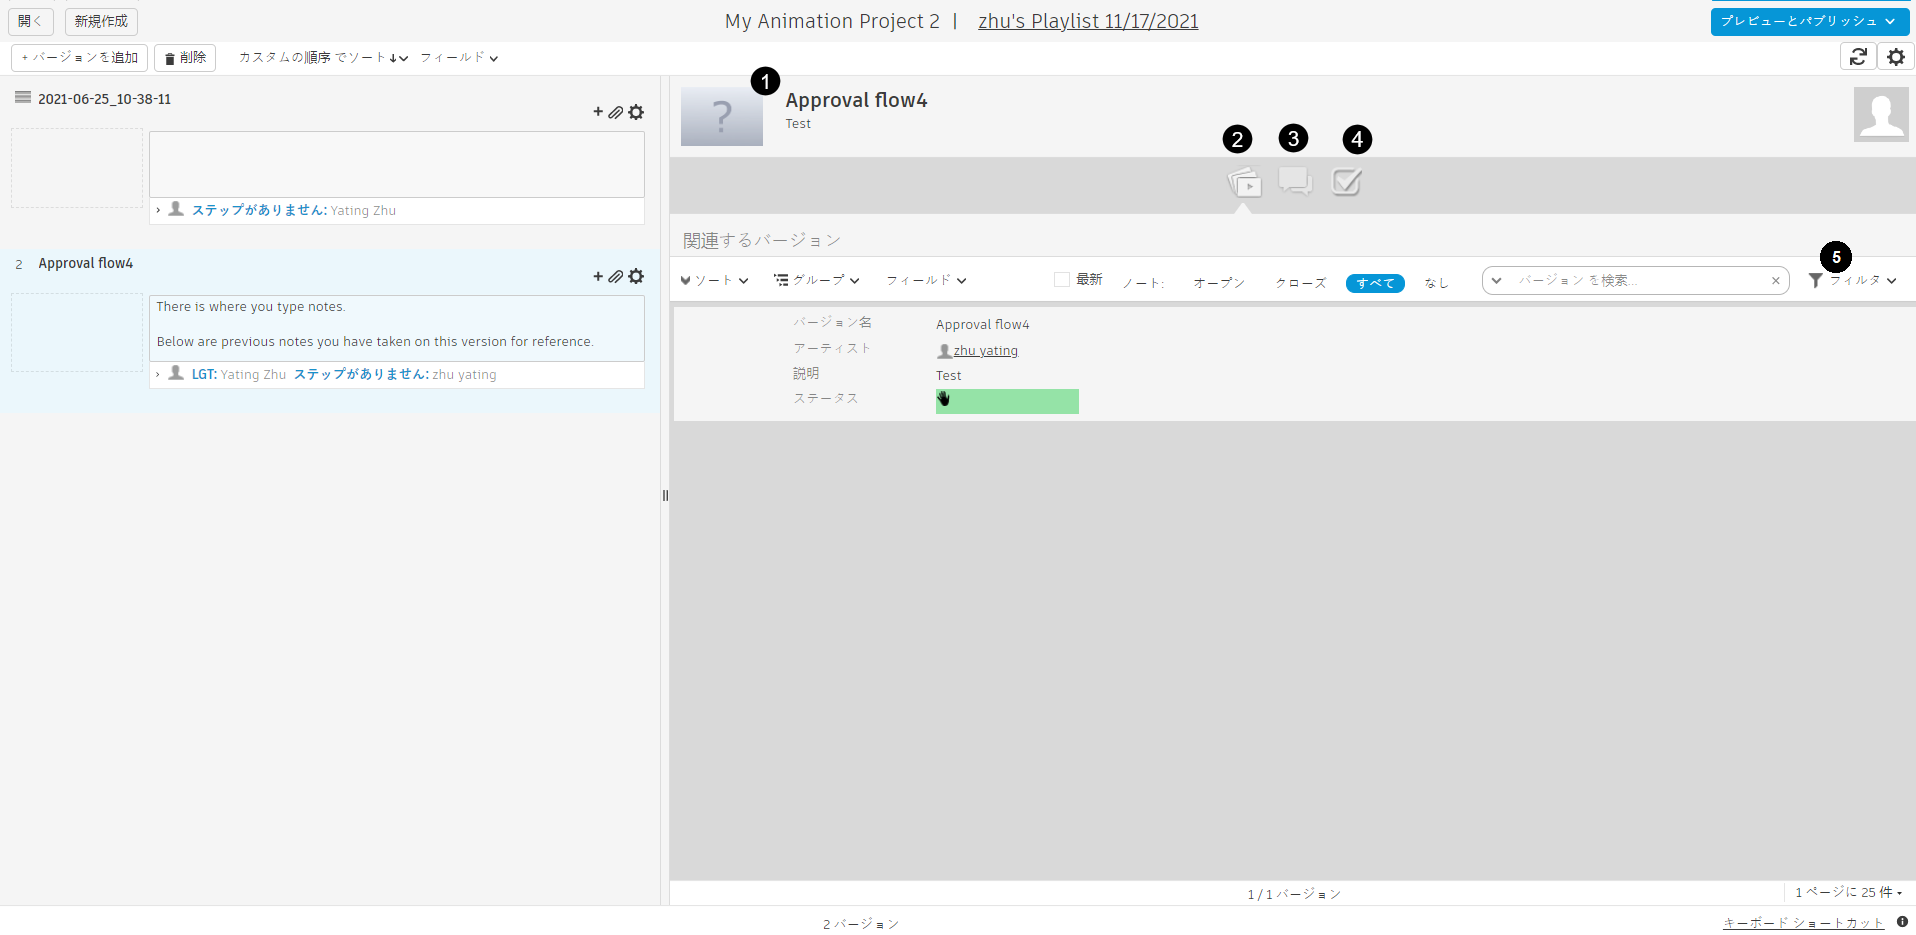Click the 開く button
This screenshot has width=1916, height=935.
click(x=31, y=21)
